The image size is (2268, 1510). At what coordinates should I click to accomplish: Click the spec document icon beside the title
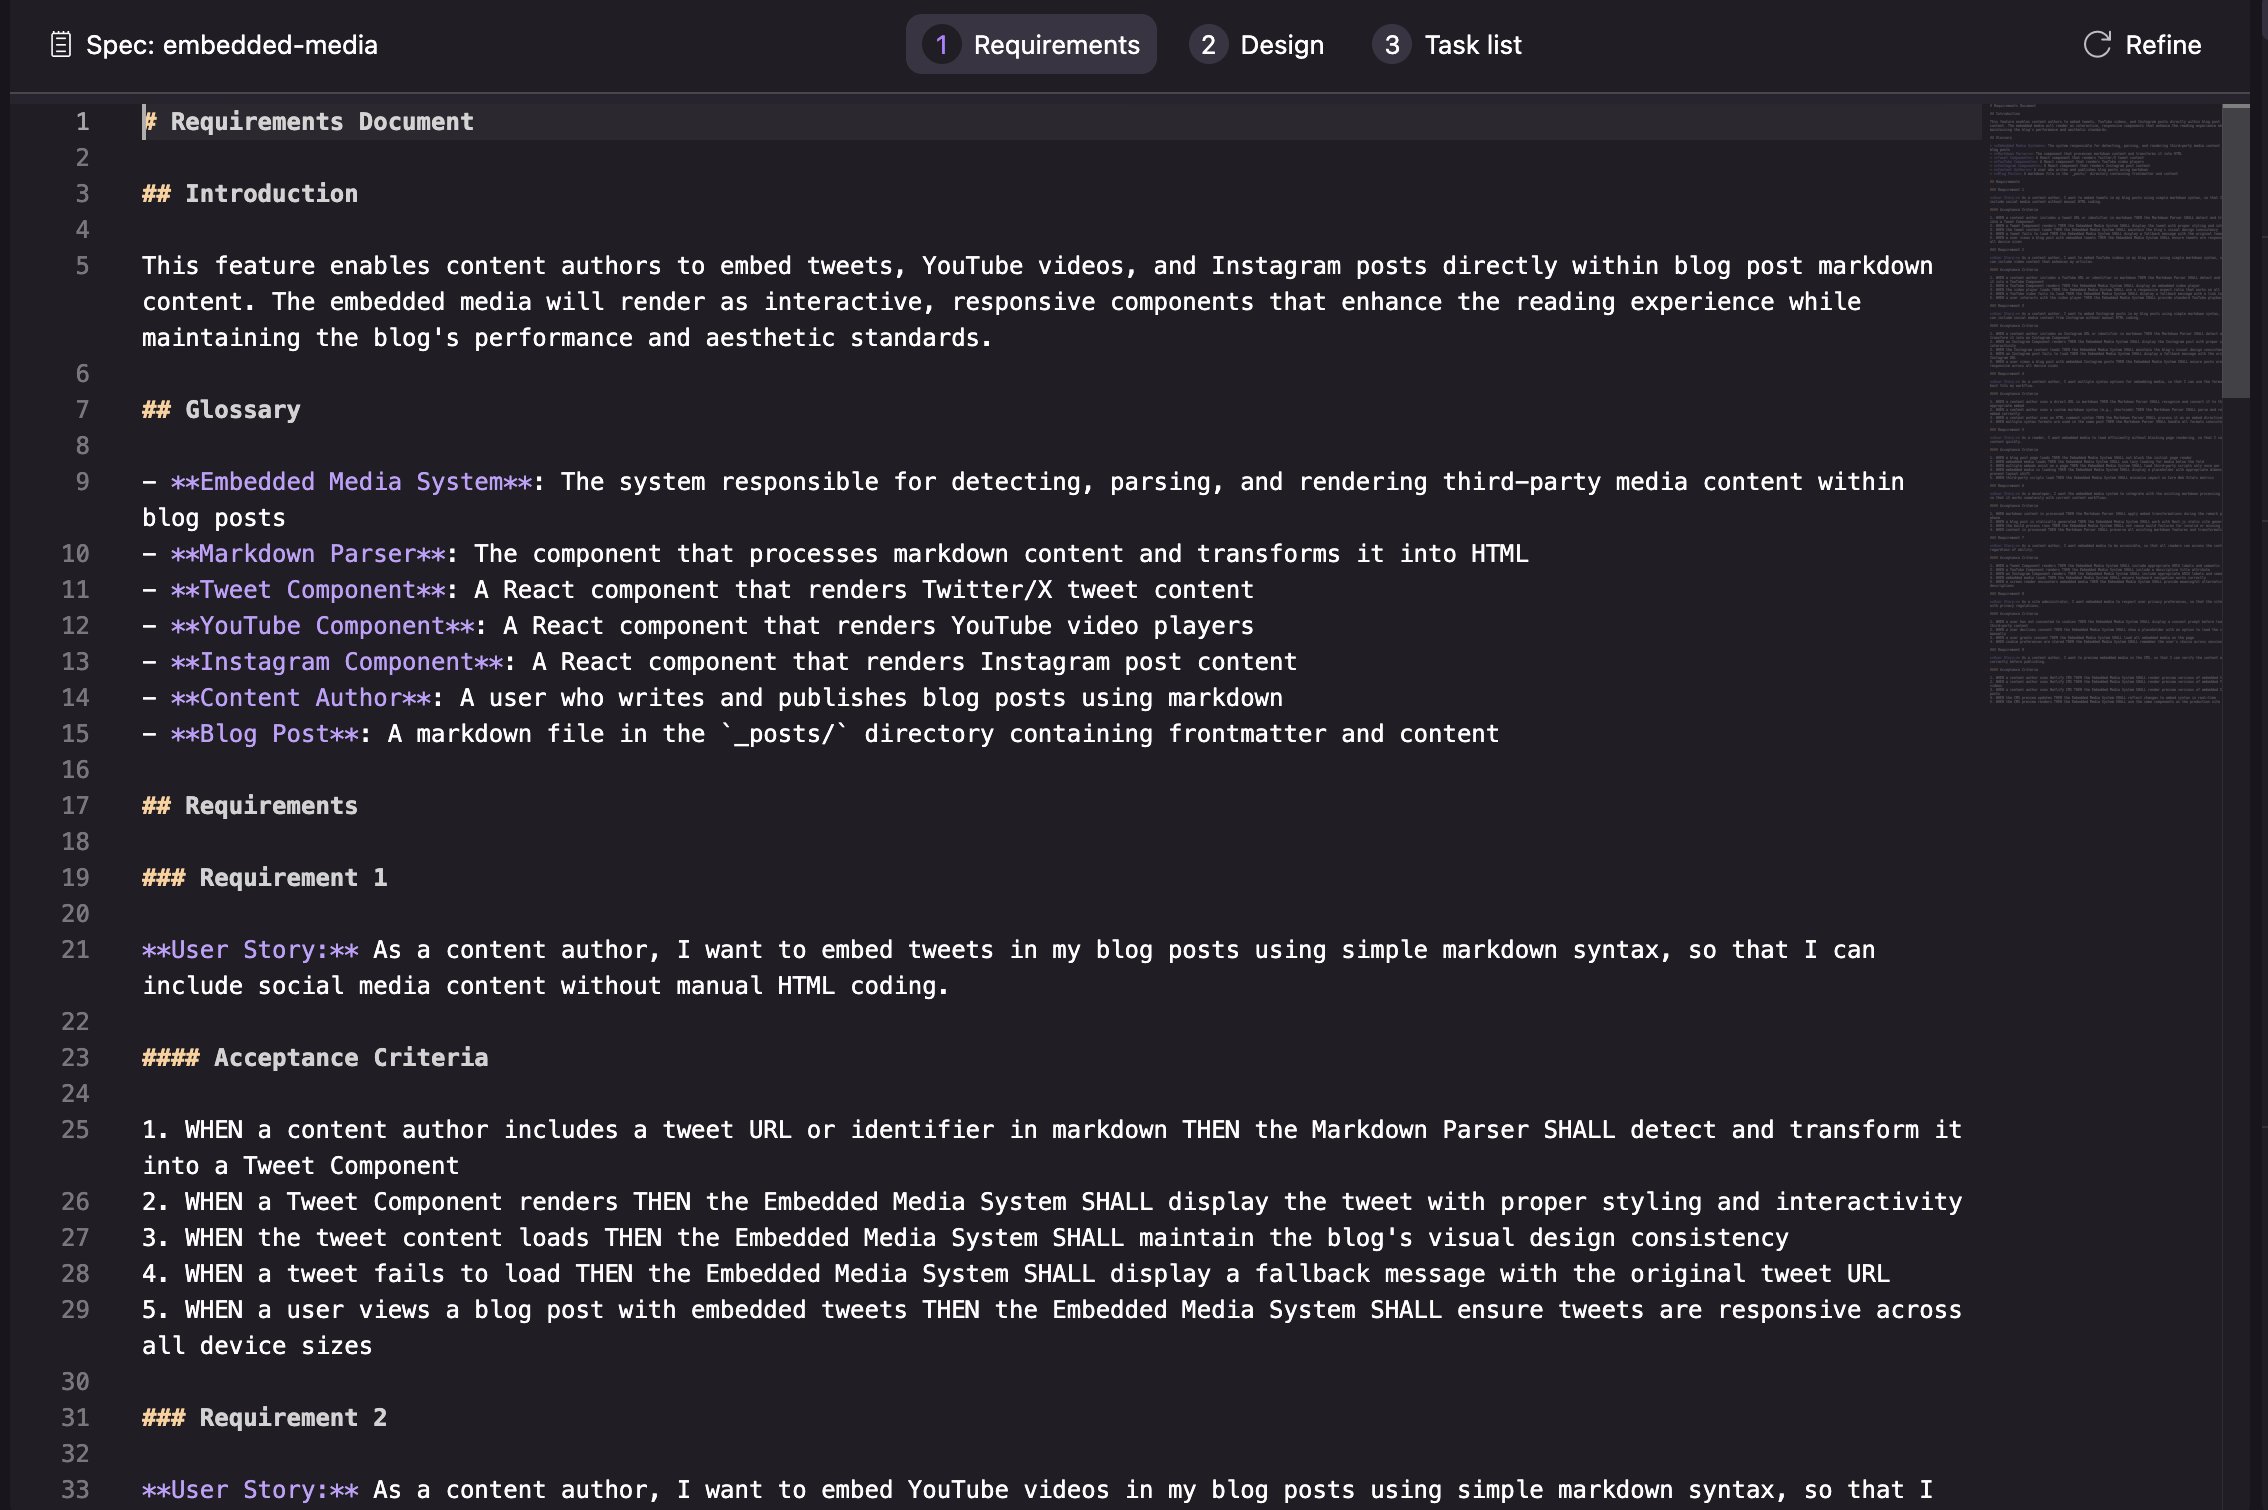61,45
